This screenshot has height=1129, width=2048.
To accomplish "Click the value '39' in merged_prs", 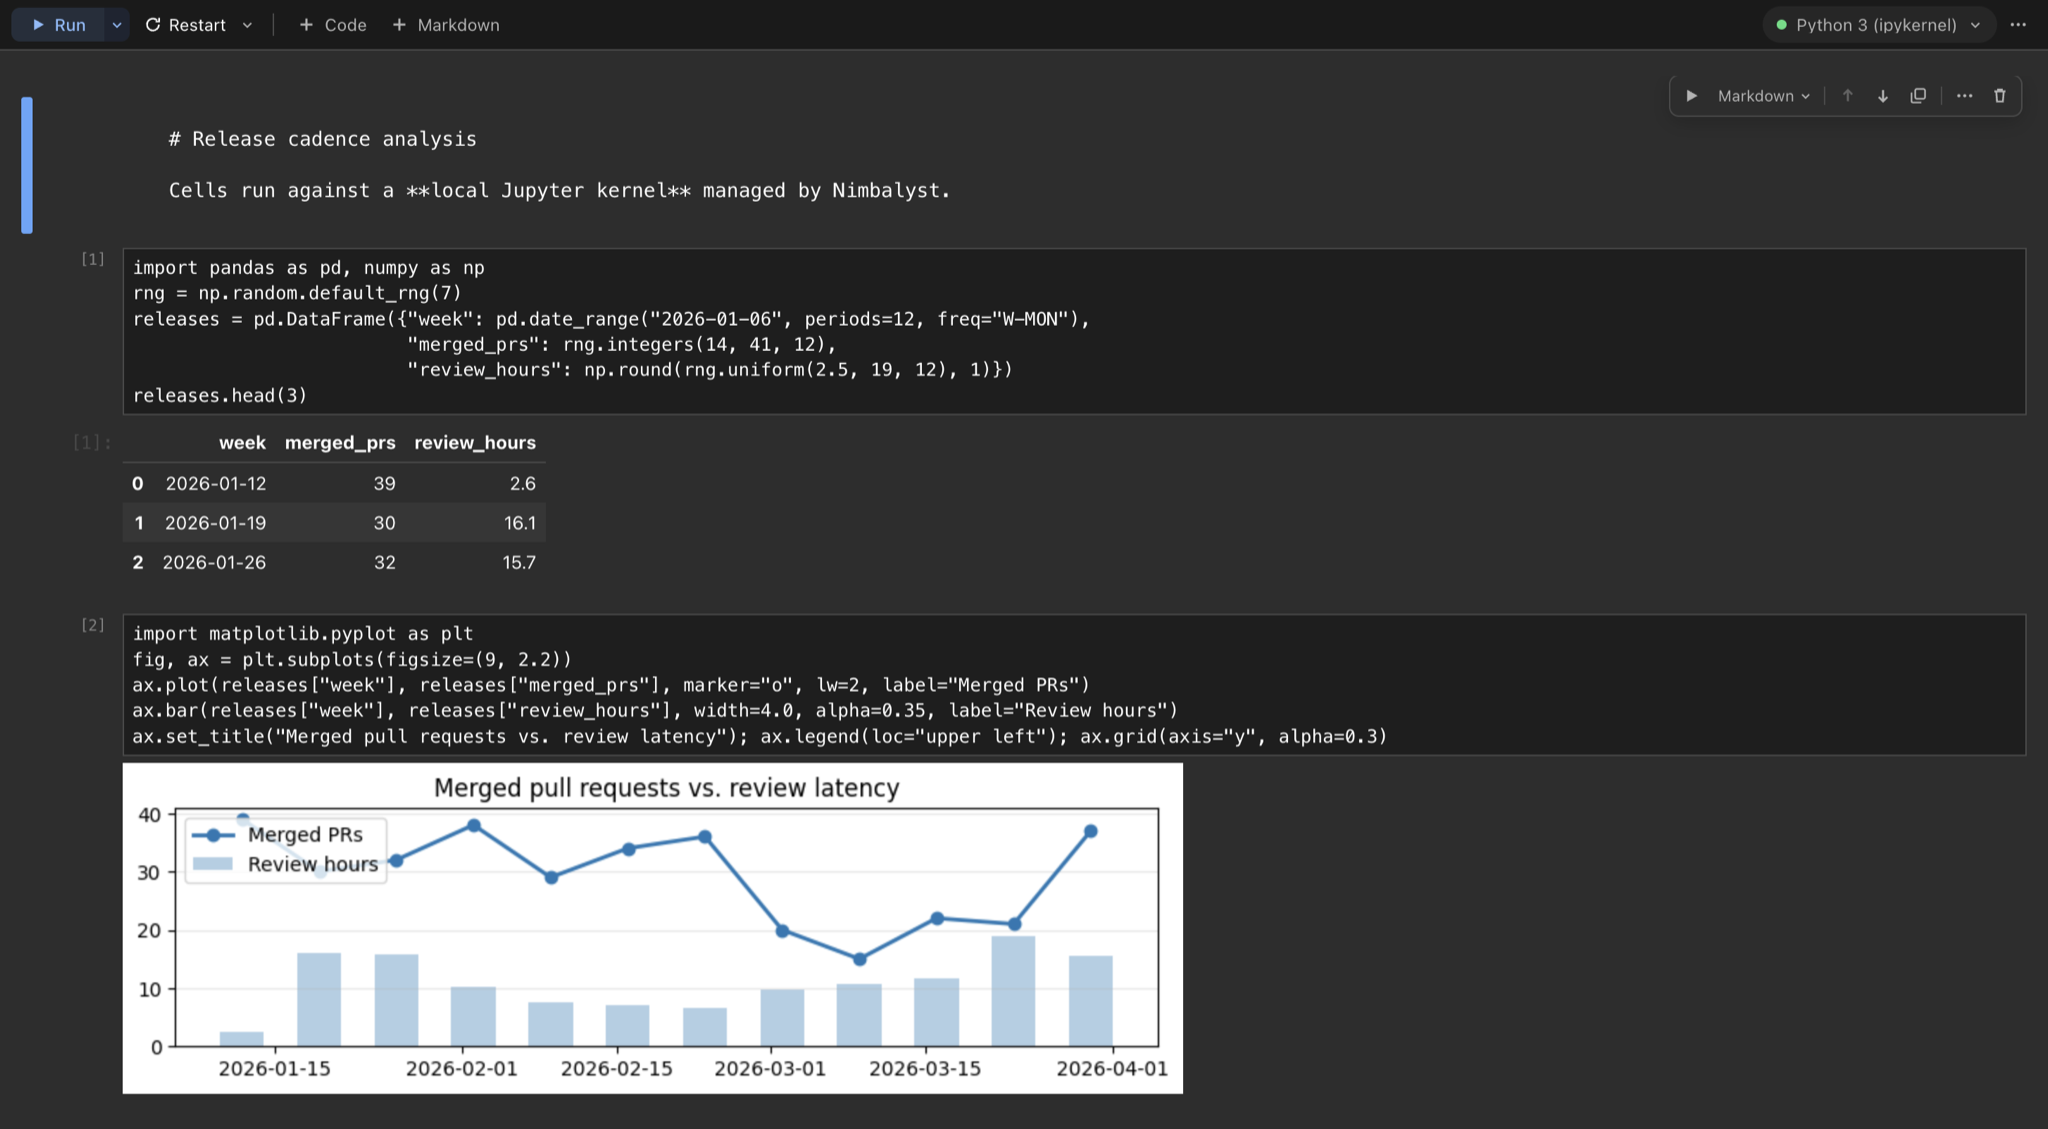I will tap(385, 484).
